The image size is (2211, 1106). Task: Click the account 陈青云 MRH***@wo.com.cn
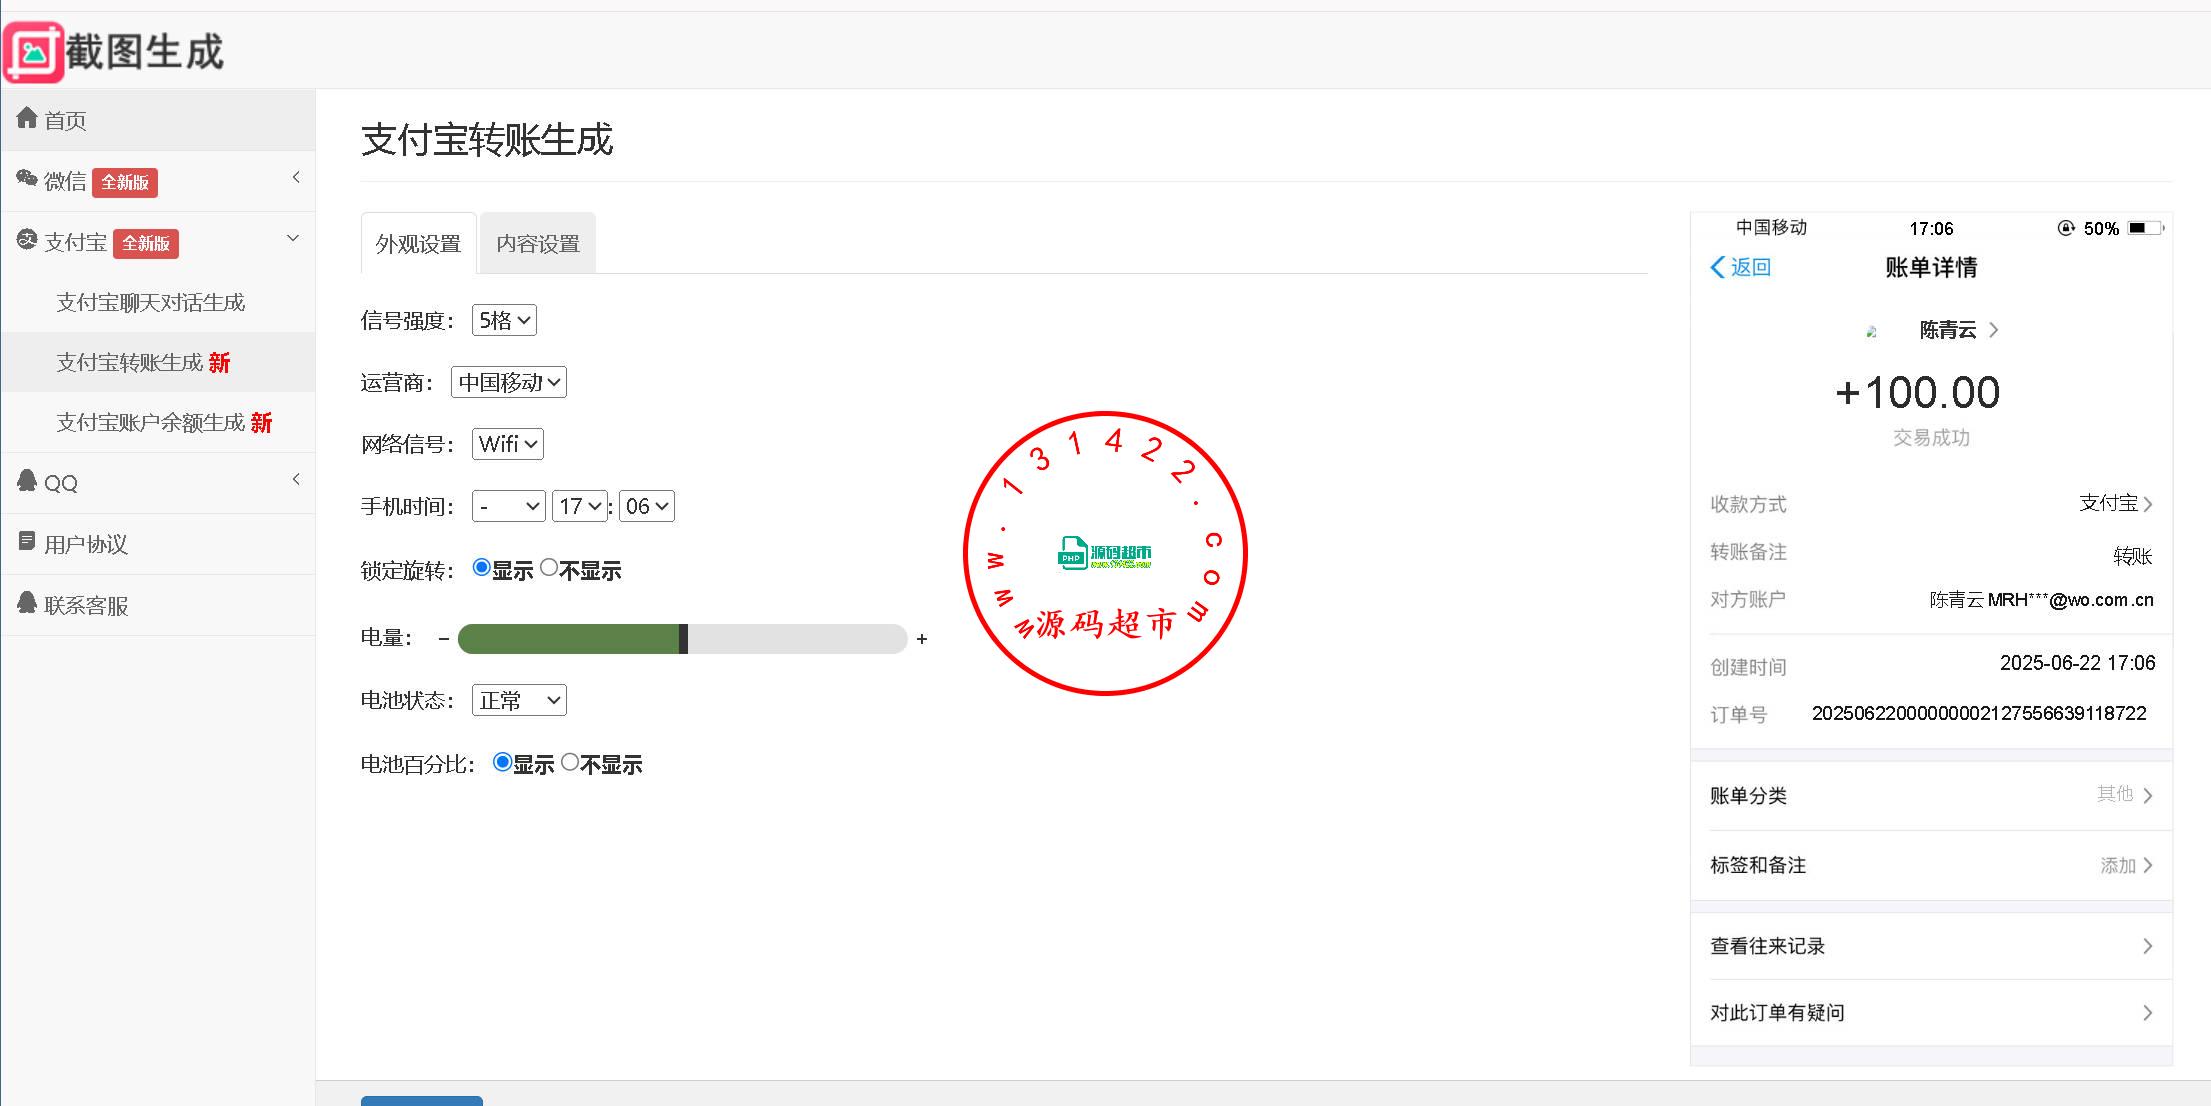click(2041, 600)
